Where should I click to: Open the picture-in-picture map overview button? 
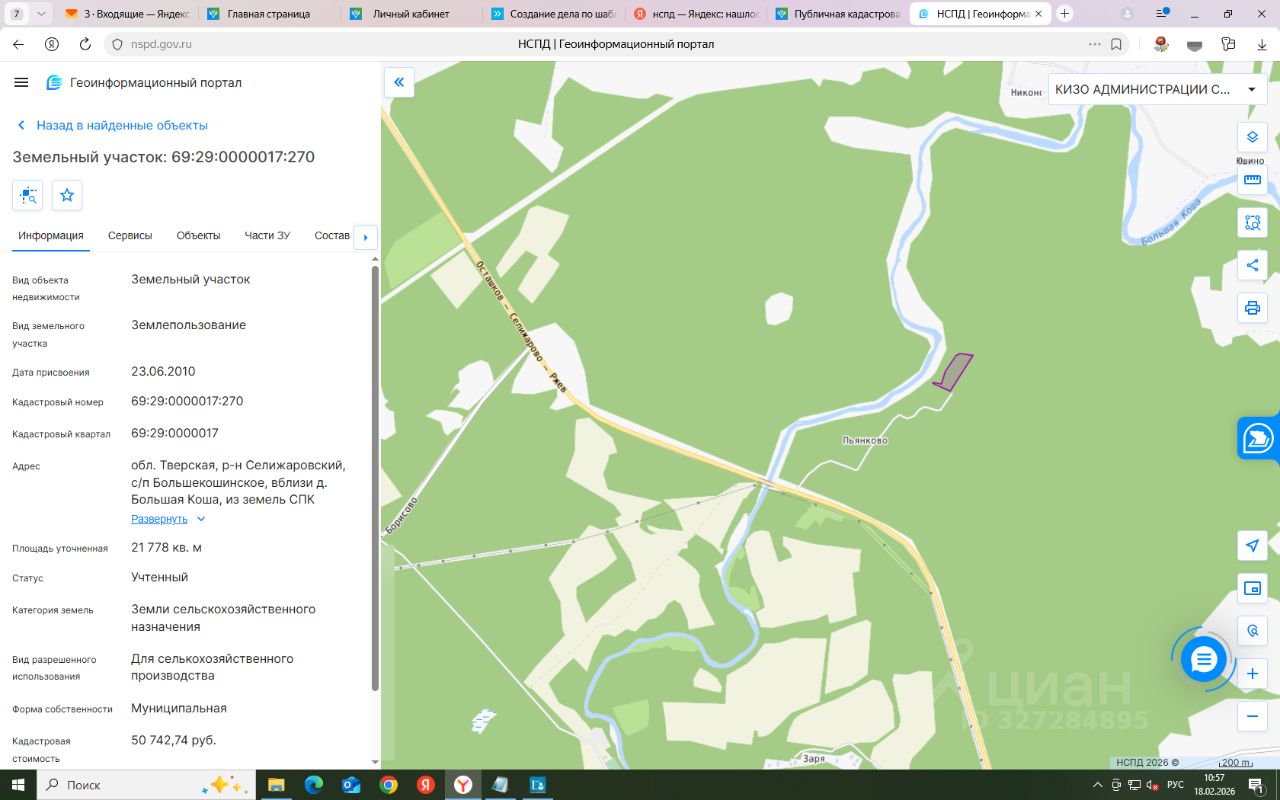(x=1252, y=588)
